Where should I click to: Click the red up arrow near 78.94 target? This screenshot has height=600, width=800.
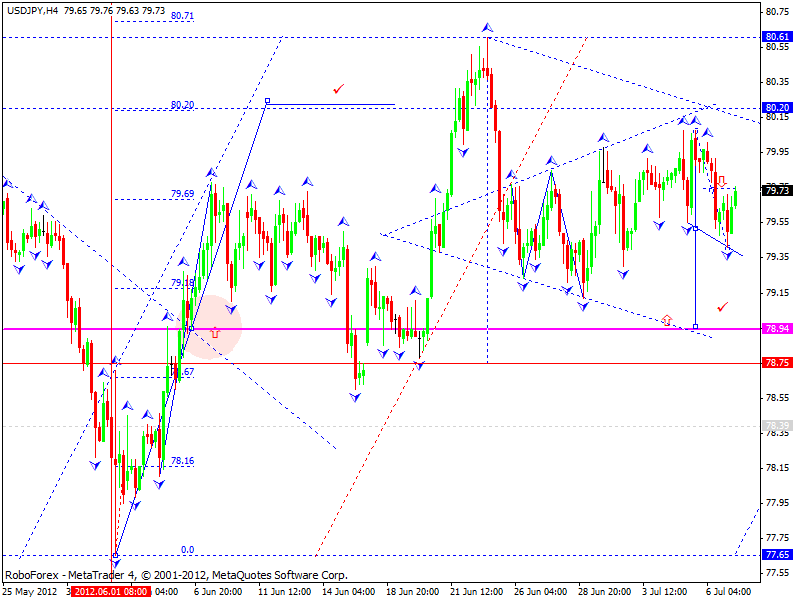pyautogui.click(x=667, y=320)
